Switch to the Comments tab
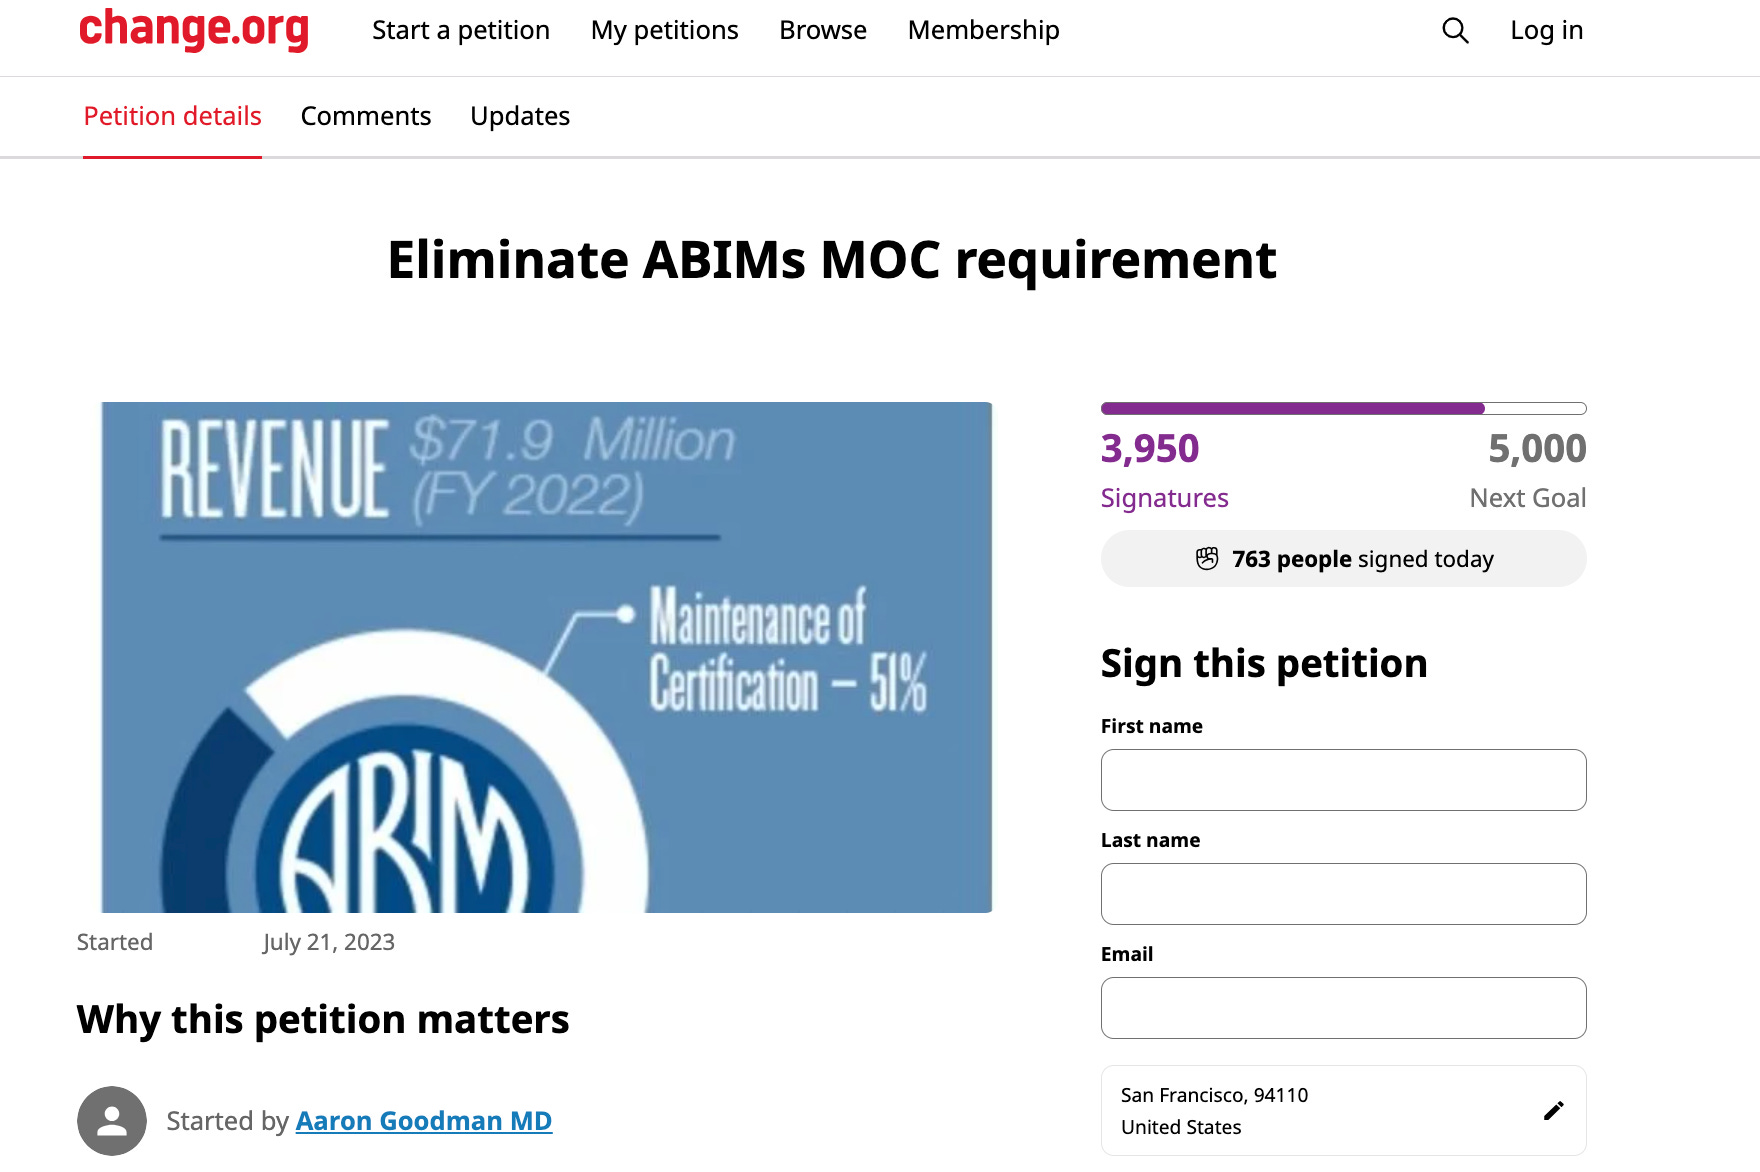Screen dimensions: 1760x1172 [x=366, y=116]
